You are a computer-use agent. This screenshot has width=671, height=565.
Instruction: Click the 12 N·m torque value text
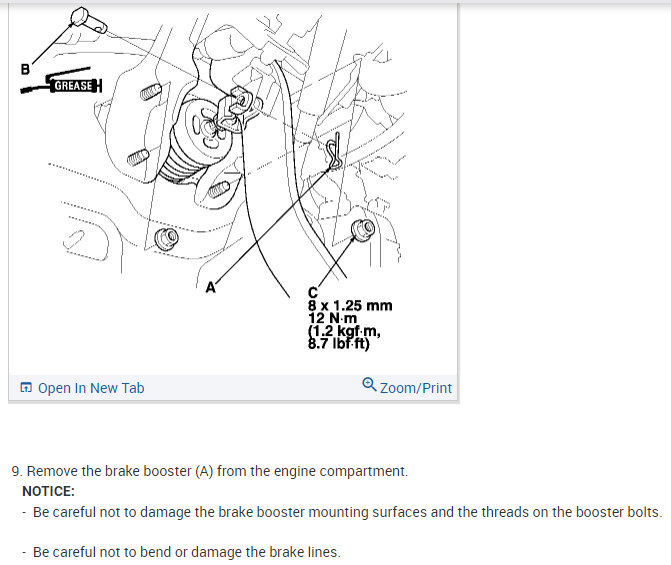[333, 318]
